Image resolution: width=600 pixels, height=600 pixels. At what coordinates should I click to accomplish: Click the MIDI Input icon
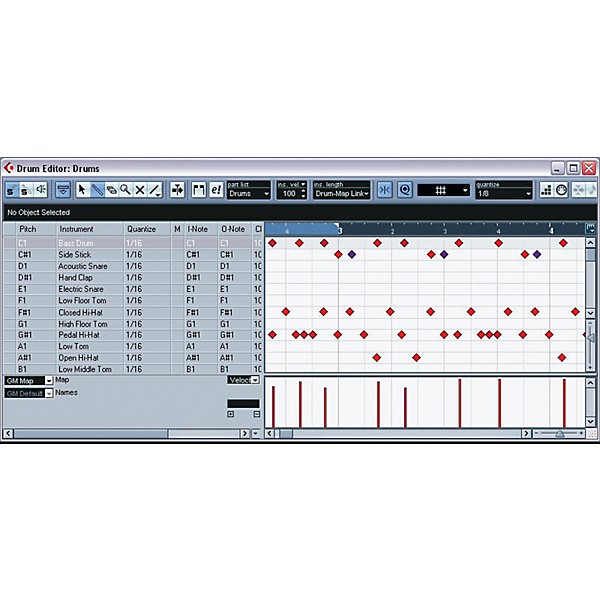561,190
